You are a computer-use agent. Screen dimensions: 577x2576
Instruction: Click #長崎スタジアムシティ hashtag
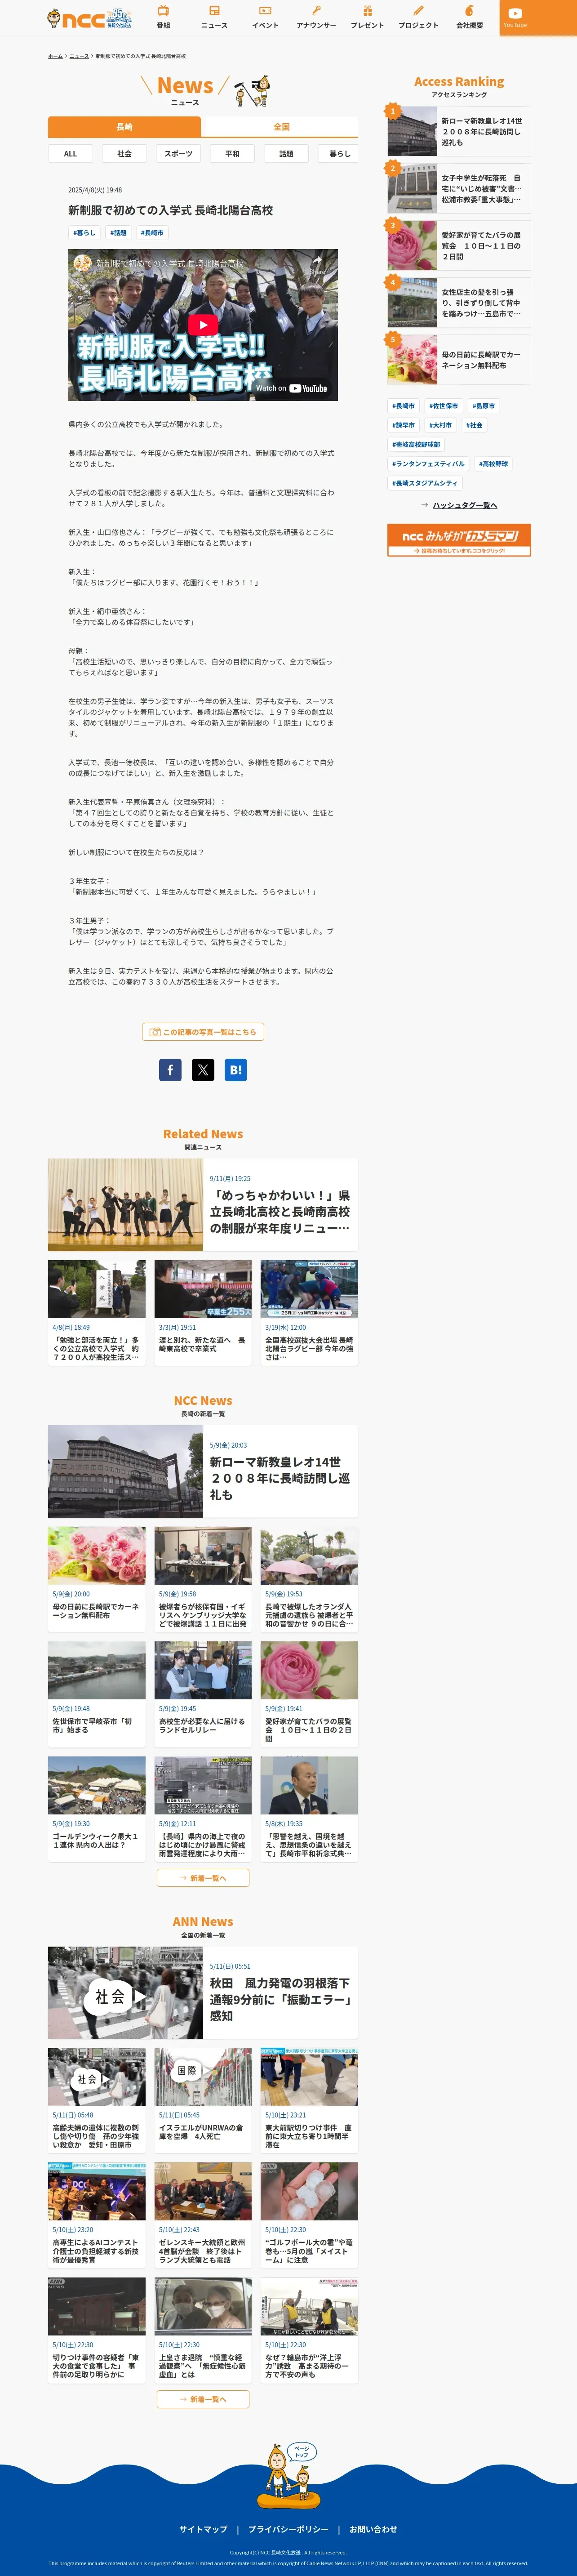point(425,483)
